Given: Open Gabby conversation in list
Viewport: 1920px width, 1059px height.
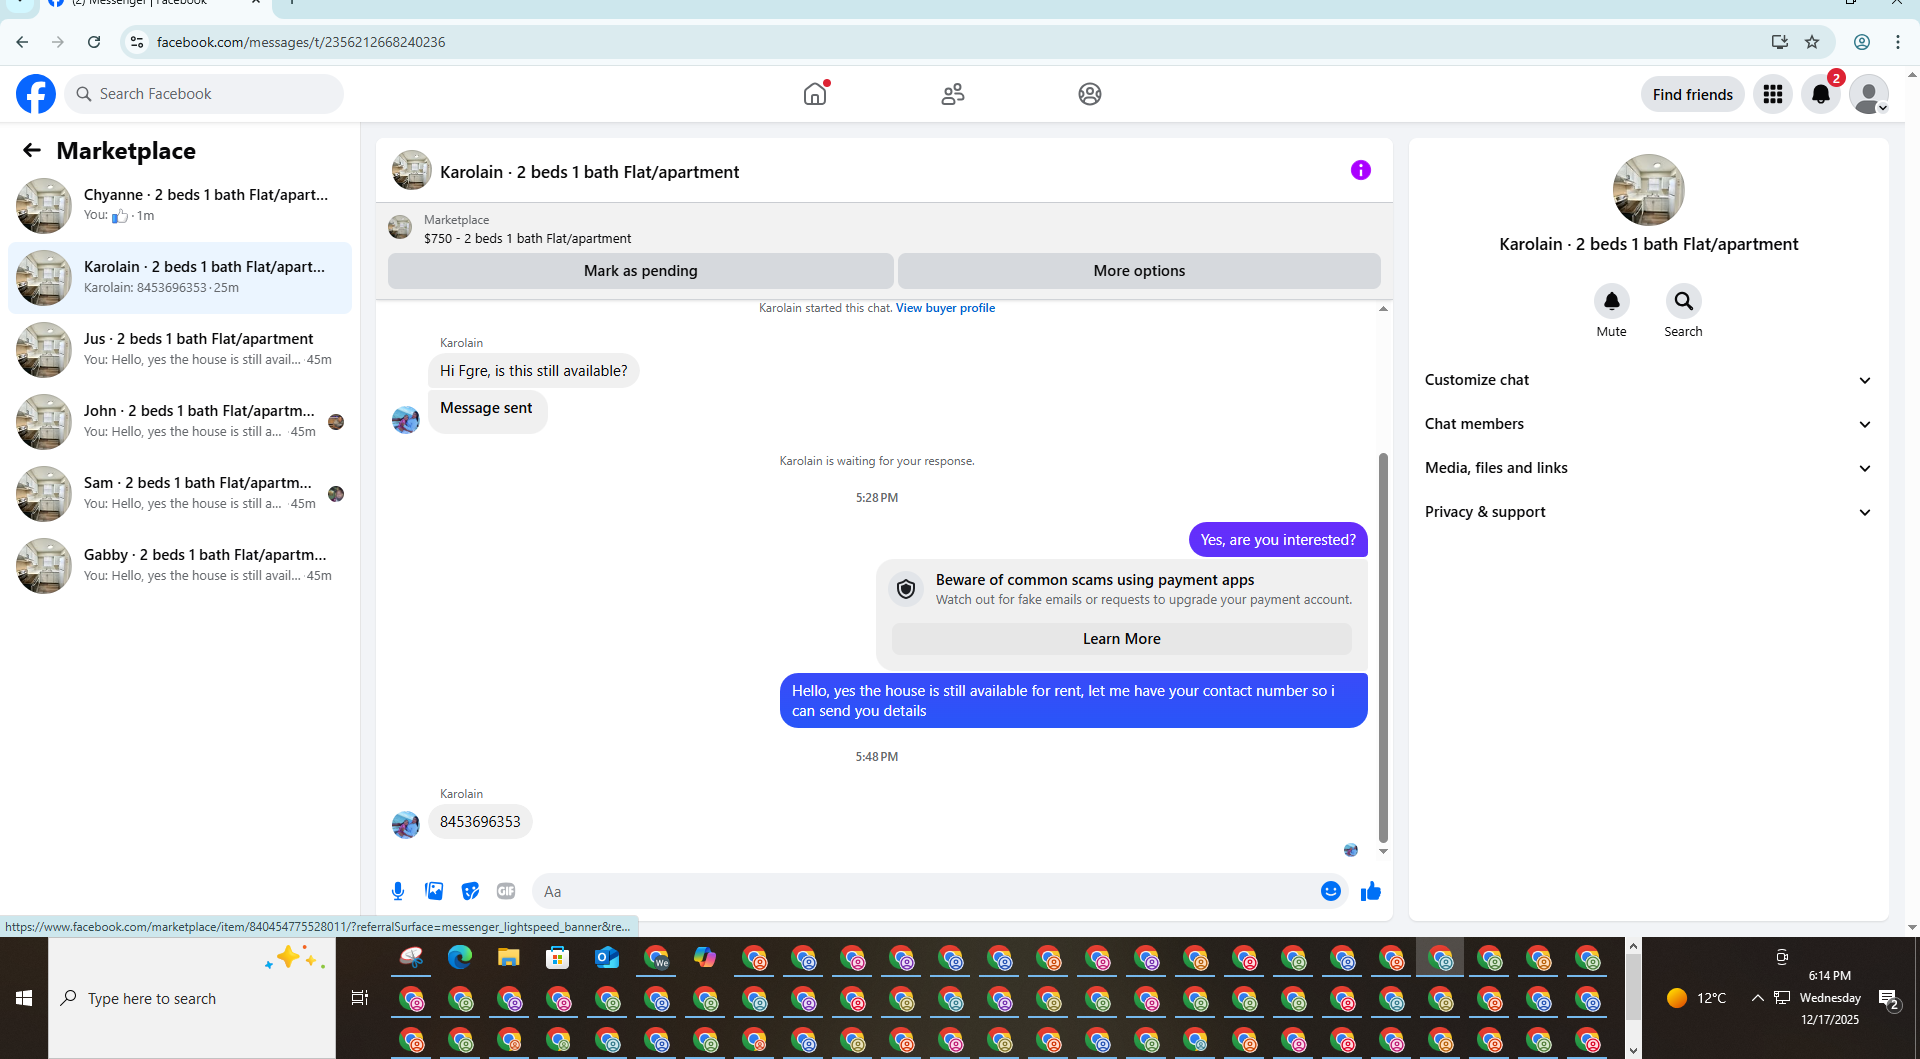Looking at the screenshot, I should click(x=180, y=565).
